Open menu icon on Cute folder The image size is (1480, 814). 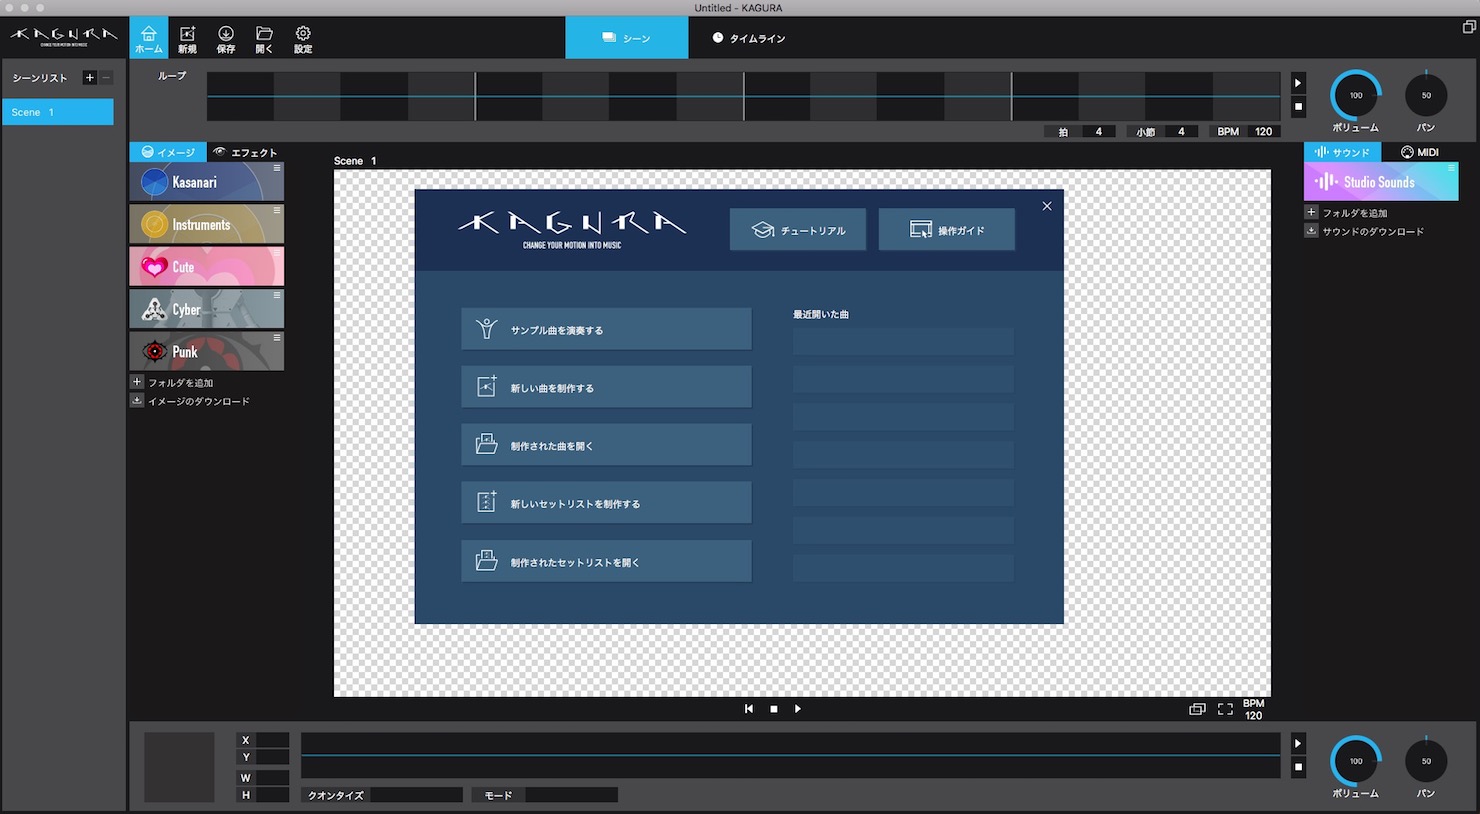(x=277, y=253)
